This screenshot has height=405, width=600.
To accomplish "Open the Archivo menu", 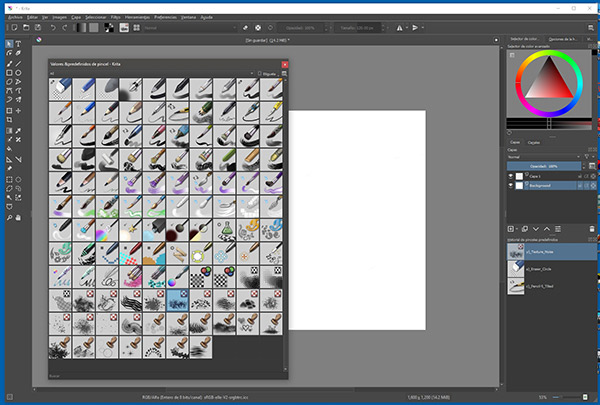I will tap(15, 17).
